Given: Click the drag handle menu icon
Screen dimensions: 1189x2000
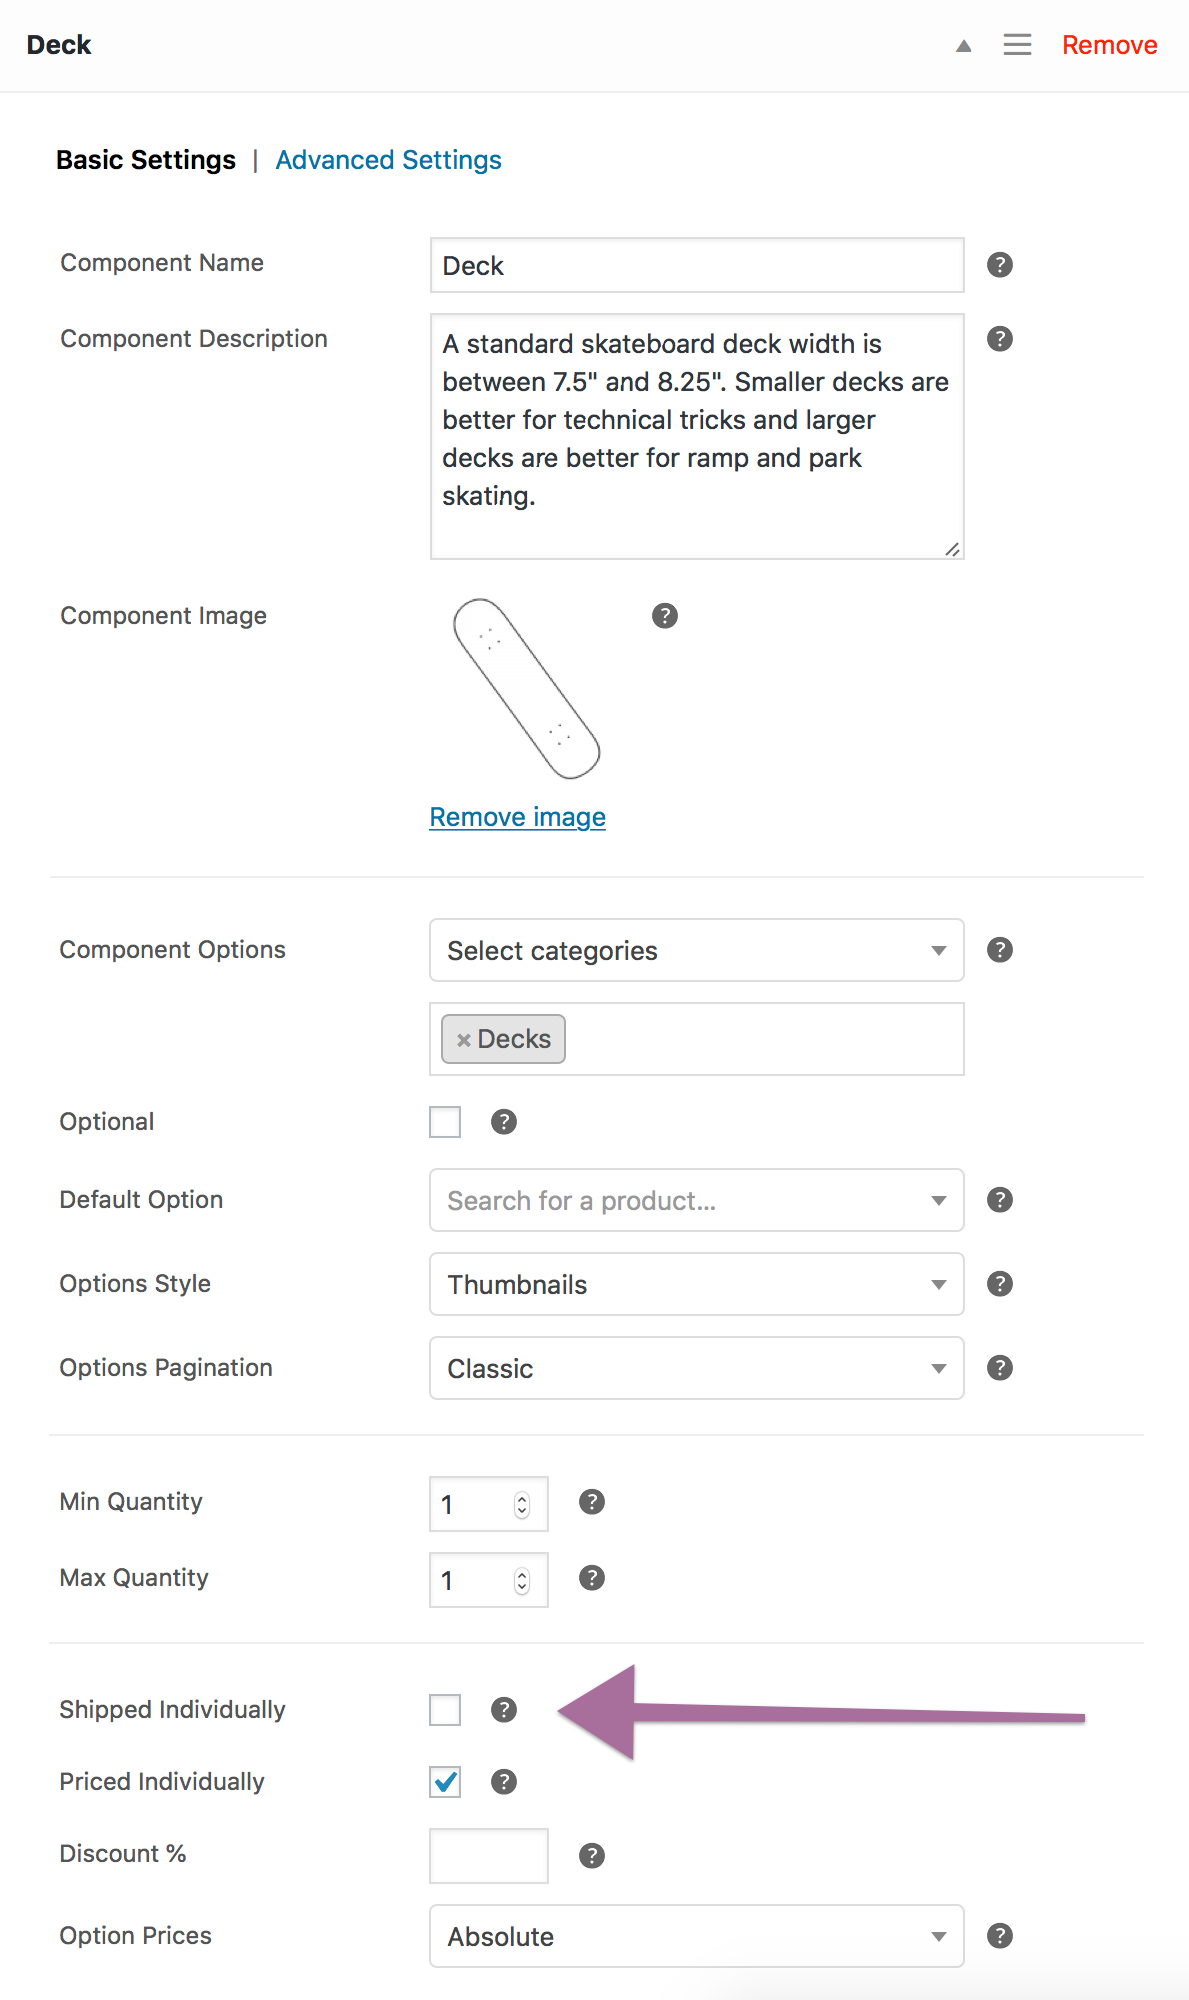Looking at the screenshot, I should tap(1017, 45).
